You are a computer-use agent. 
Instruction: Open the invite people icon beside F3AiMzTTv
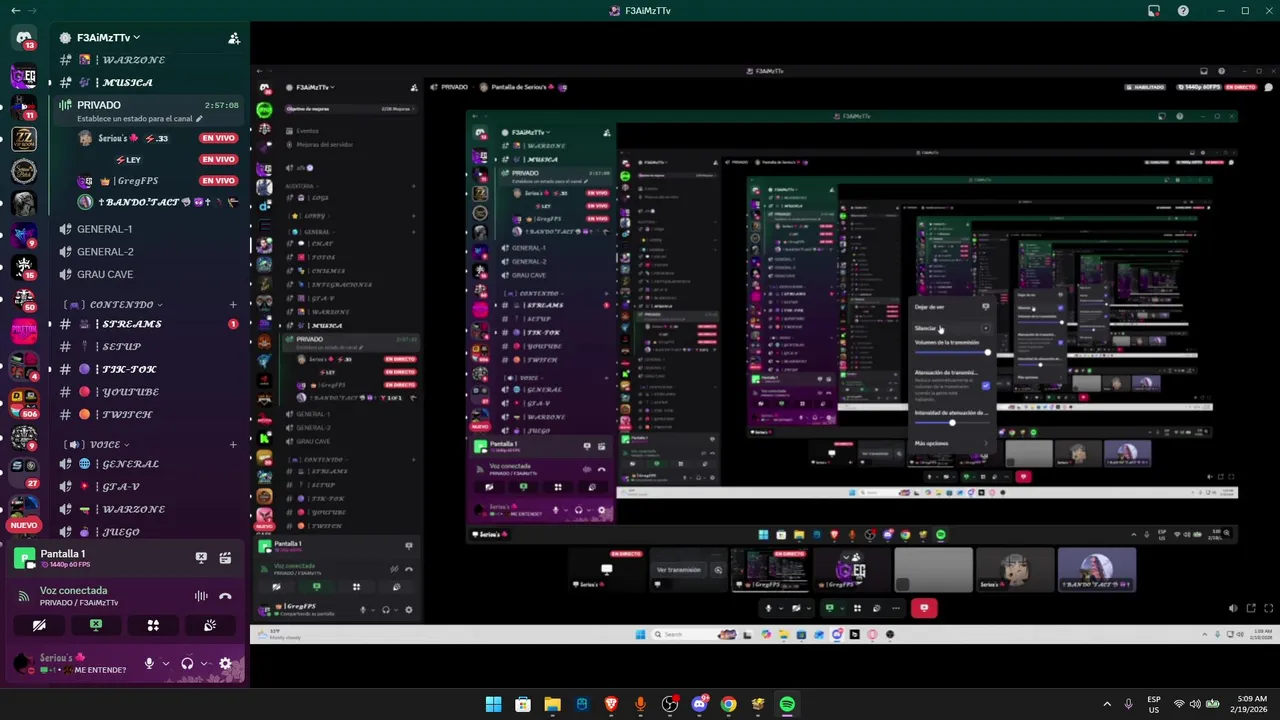point(234,38)
